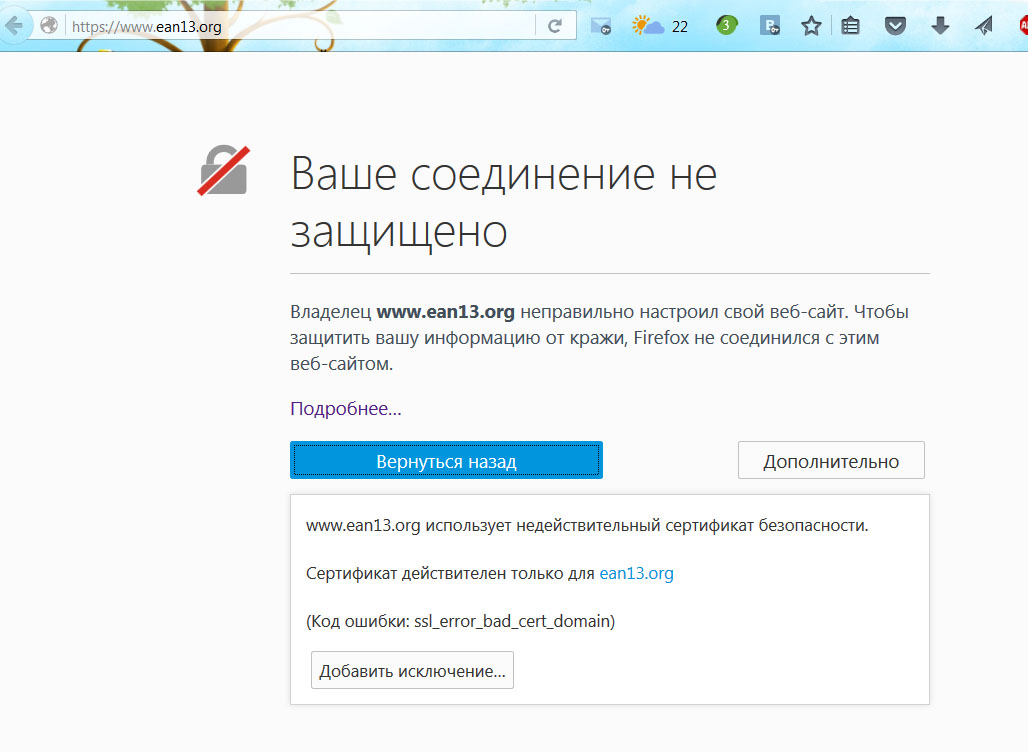Click bold www.ean13.org in warning text
1028x752 pixels.
445,312
